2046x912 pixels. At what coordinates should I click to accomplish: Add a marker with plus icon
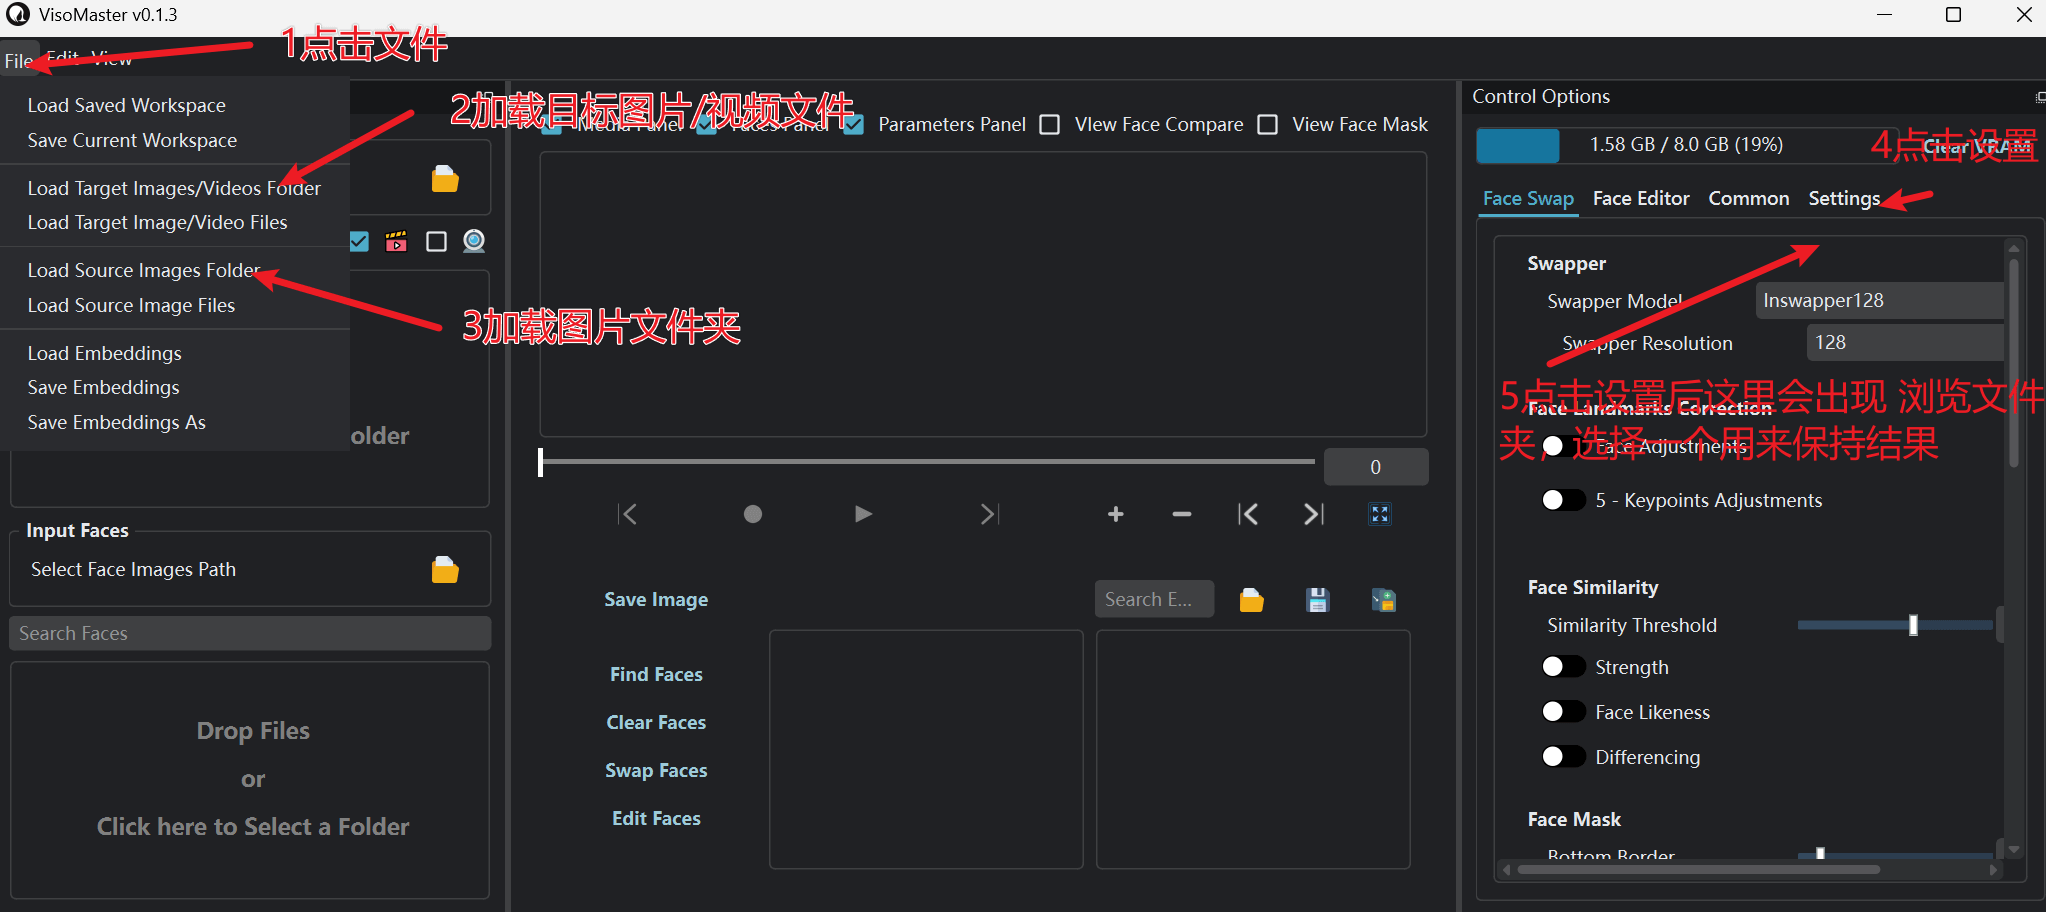pyautogui.click(x=1116, y=514)
